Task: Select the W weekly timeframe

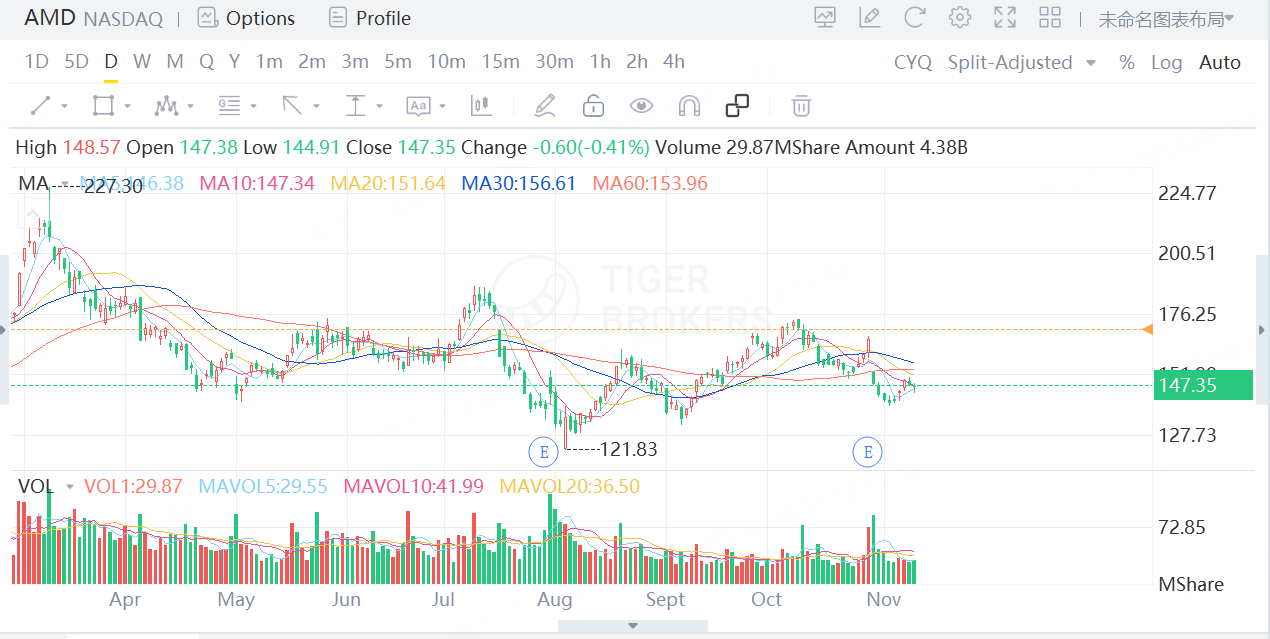Action: click(142, 62)
